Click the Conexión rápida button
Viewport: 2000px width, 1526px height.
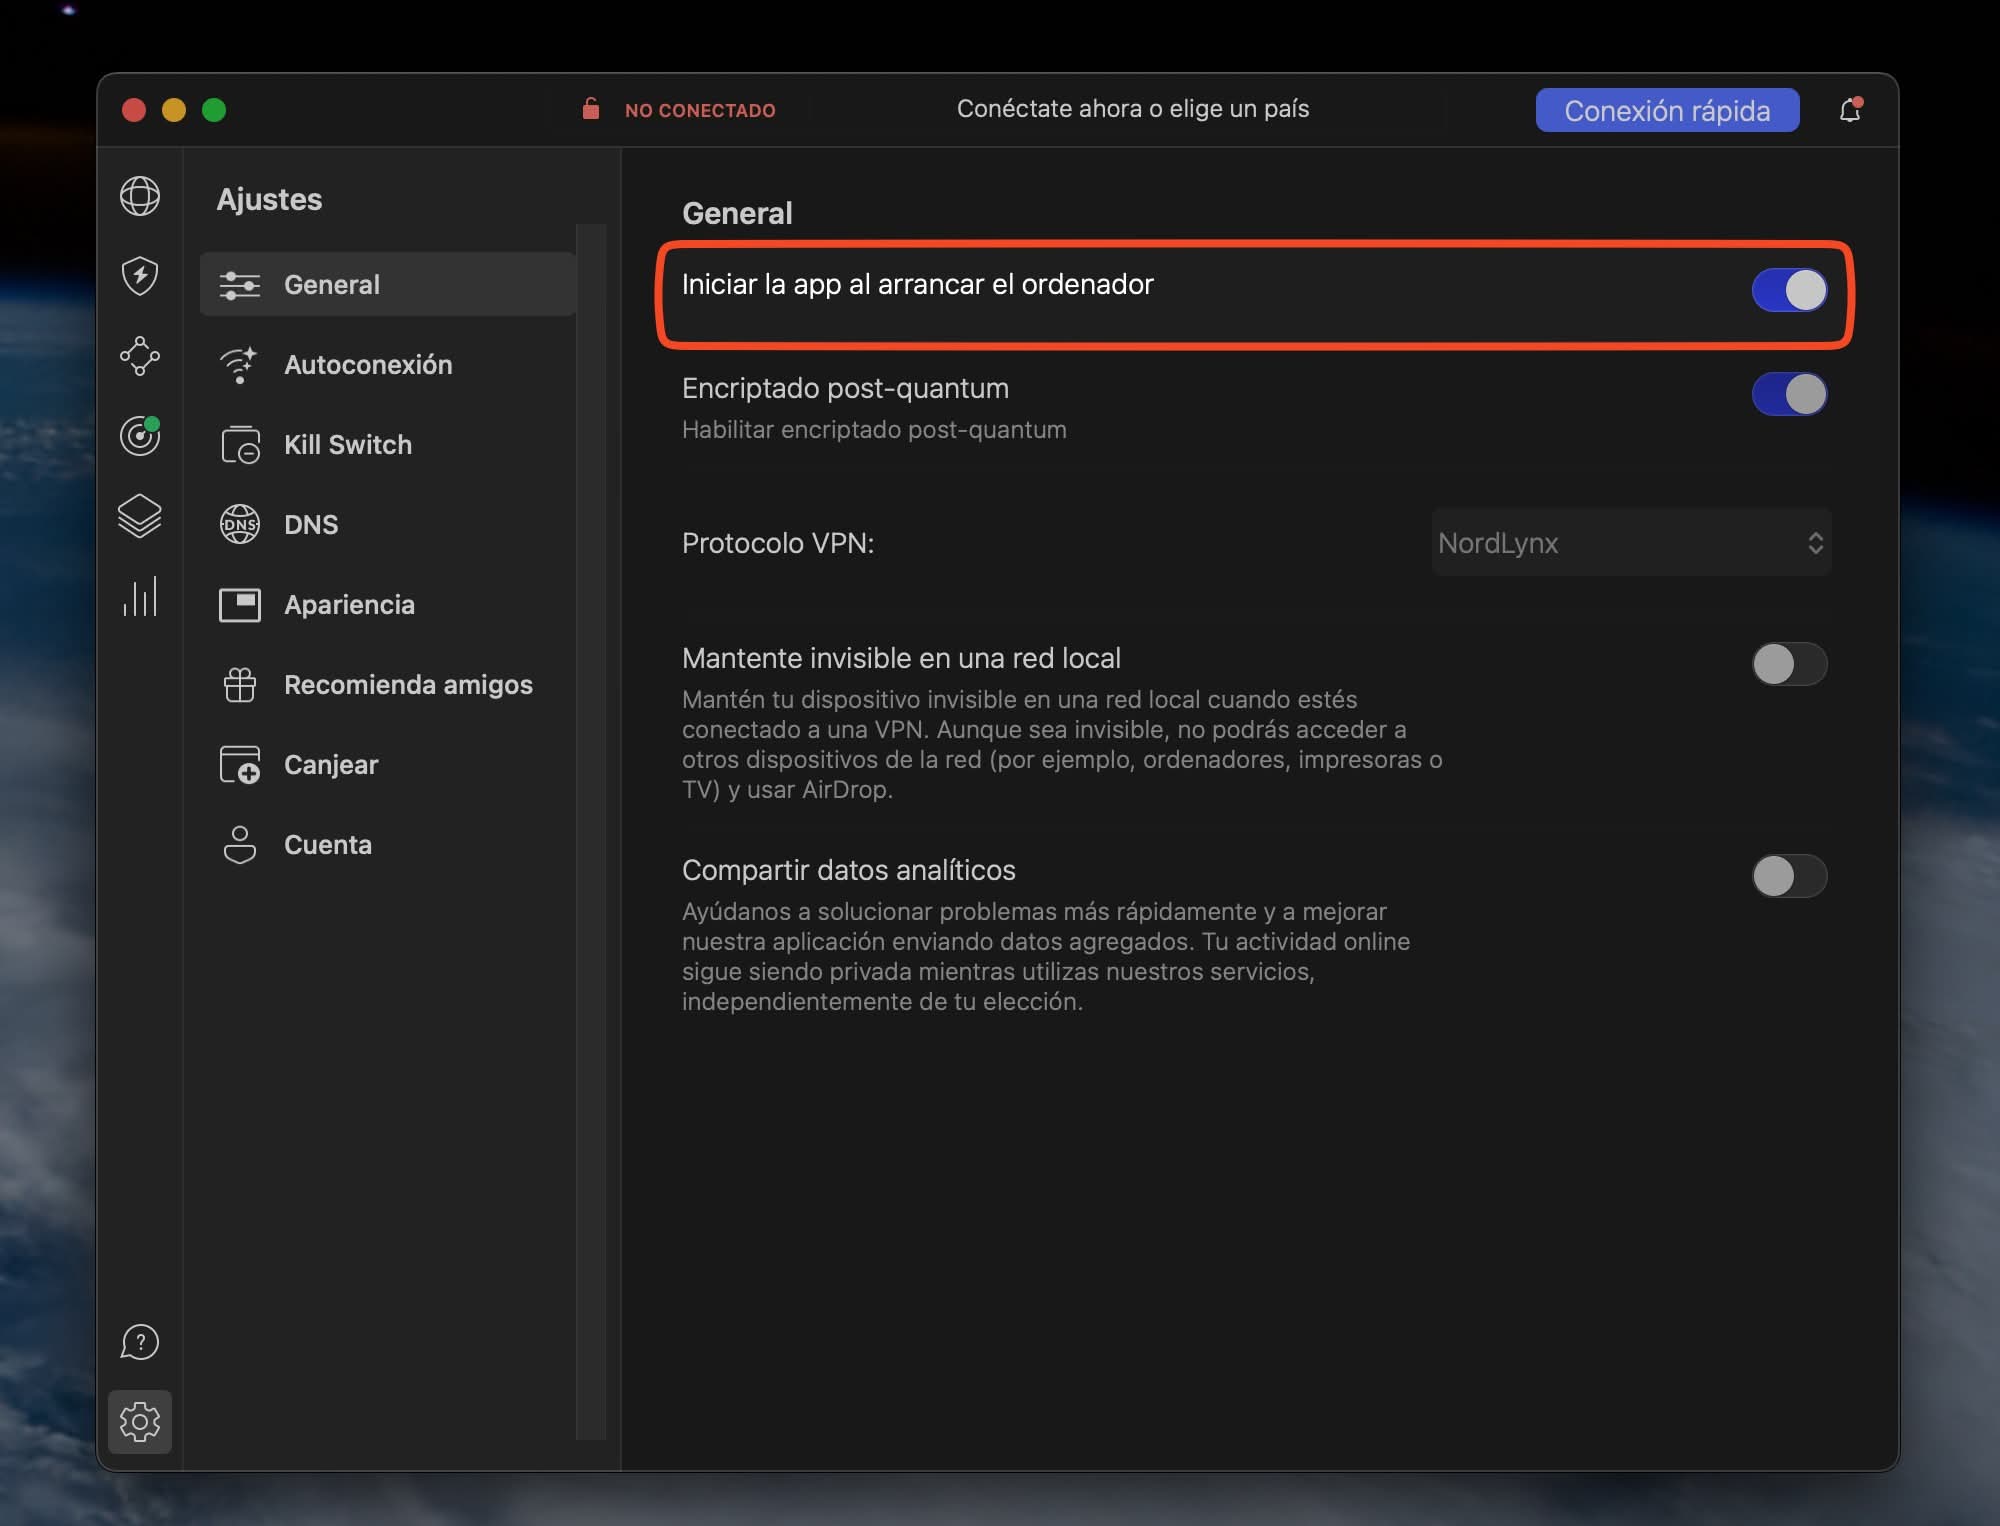(1667, 110)
